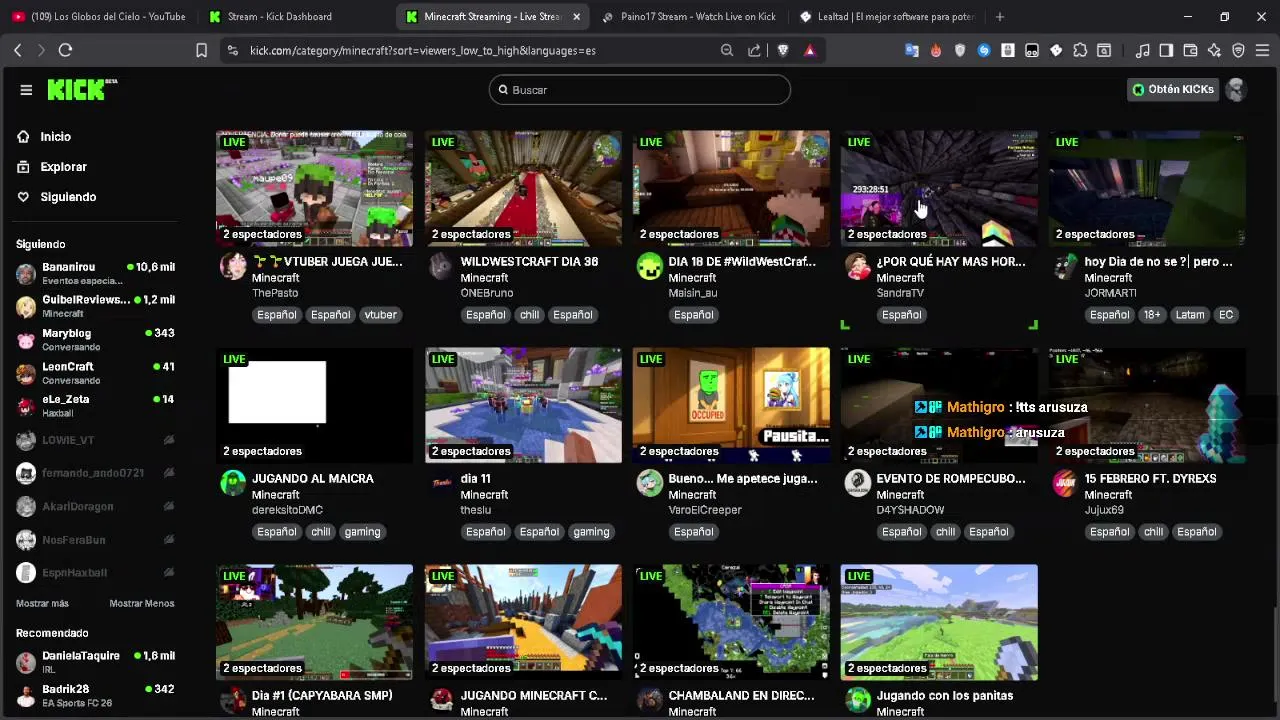Viewport: 1280px width, 720px height.
Task: Click the vtuber tag under ThePasto
Action: [x=380, y=315]
